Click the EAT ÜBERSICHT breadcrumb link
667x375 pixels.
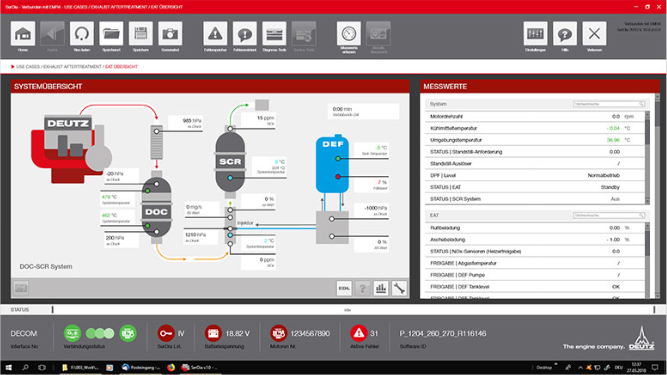click(x=121, y=67)
